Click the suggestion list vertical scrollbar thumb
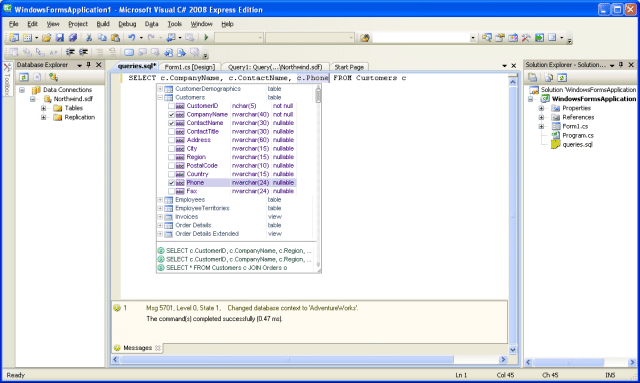The image size is (640, 383). [318, 96]
